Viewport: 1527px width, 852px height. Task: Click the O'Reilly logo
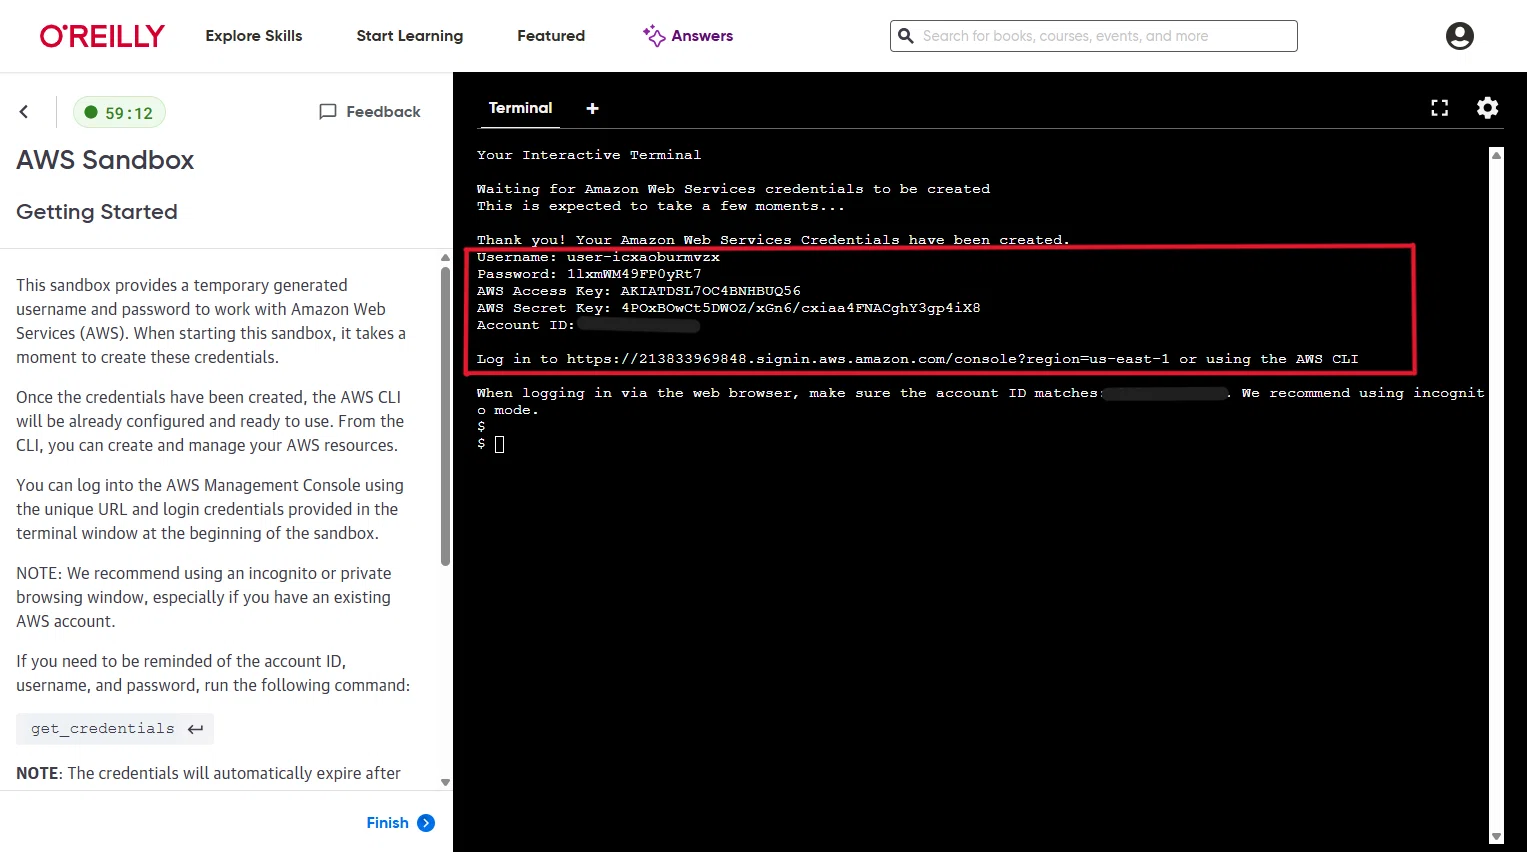point(102,36)
